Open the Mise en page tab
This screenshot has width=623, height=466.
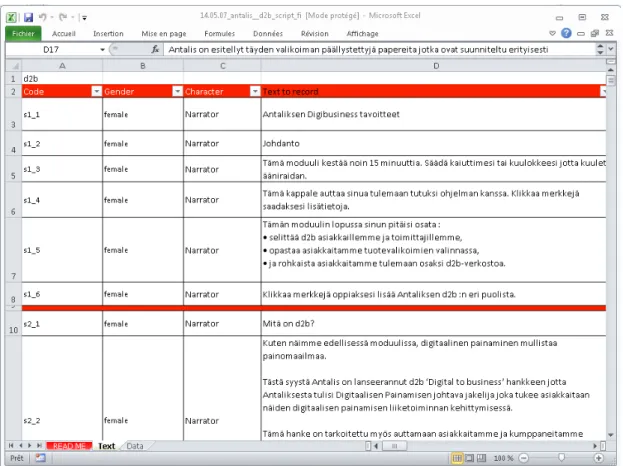point(164,34)
